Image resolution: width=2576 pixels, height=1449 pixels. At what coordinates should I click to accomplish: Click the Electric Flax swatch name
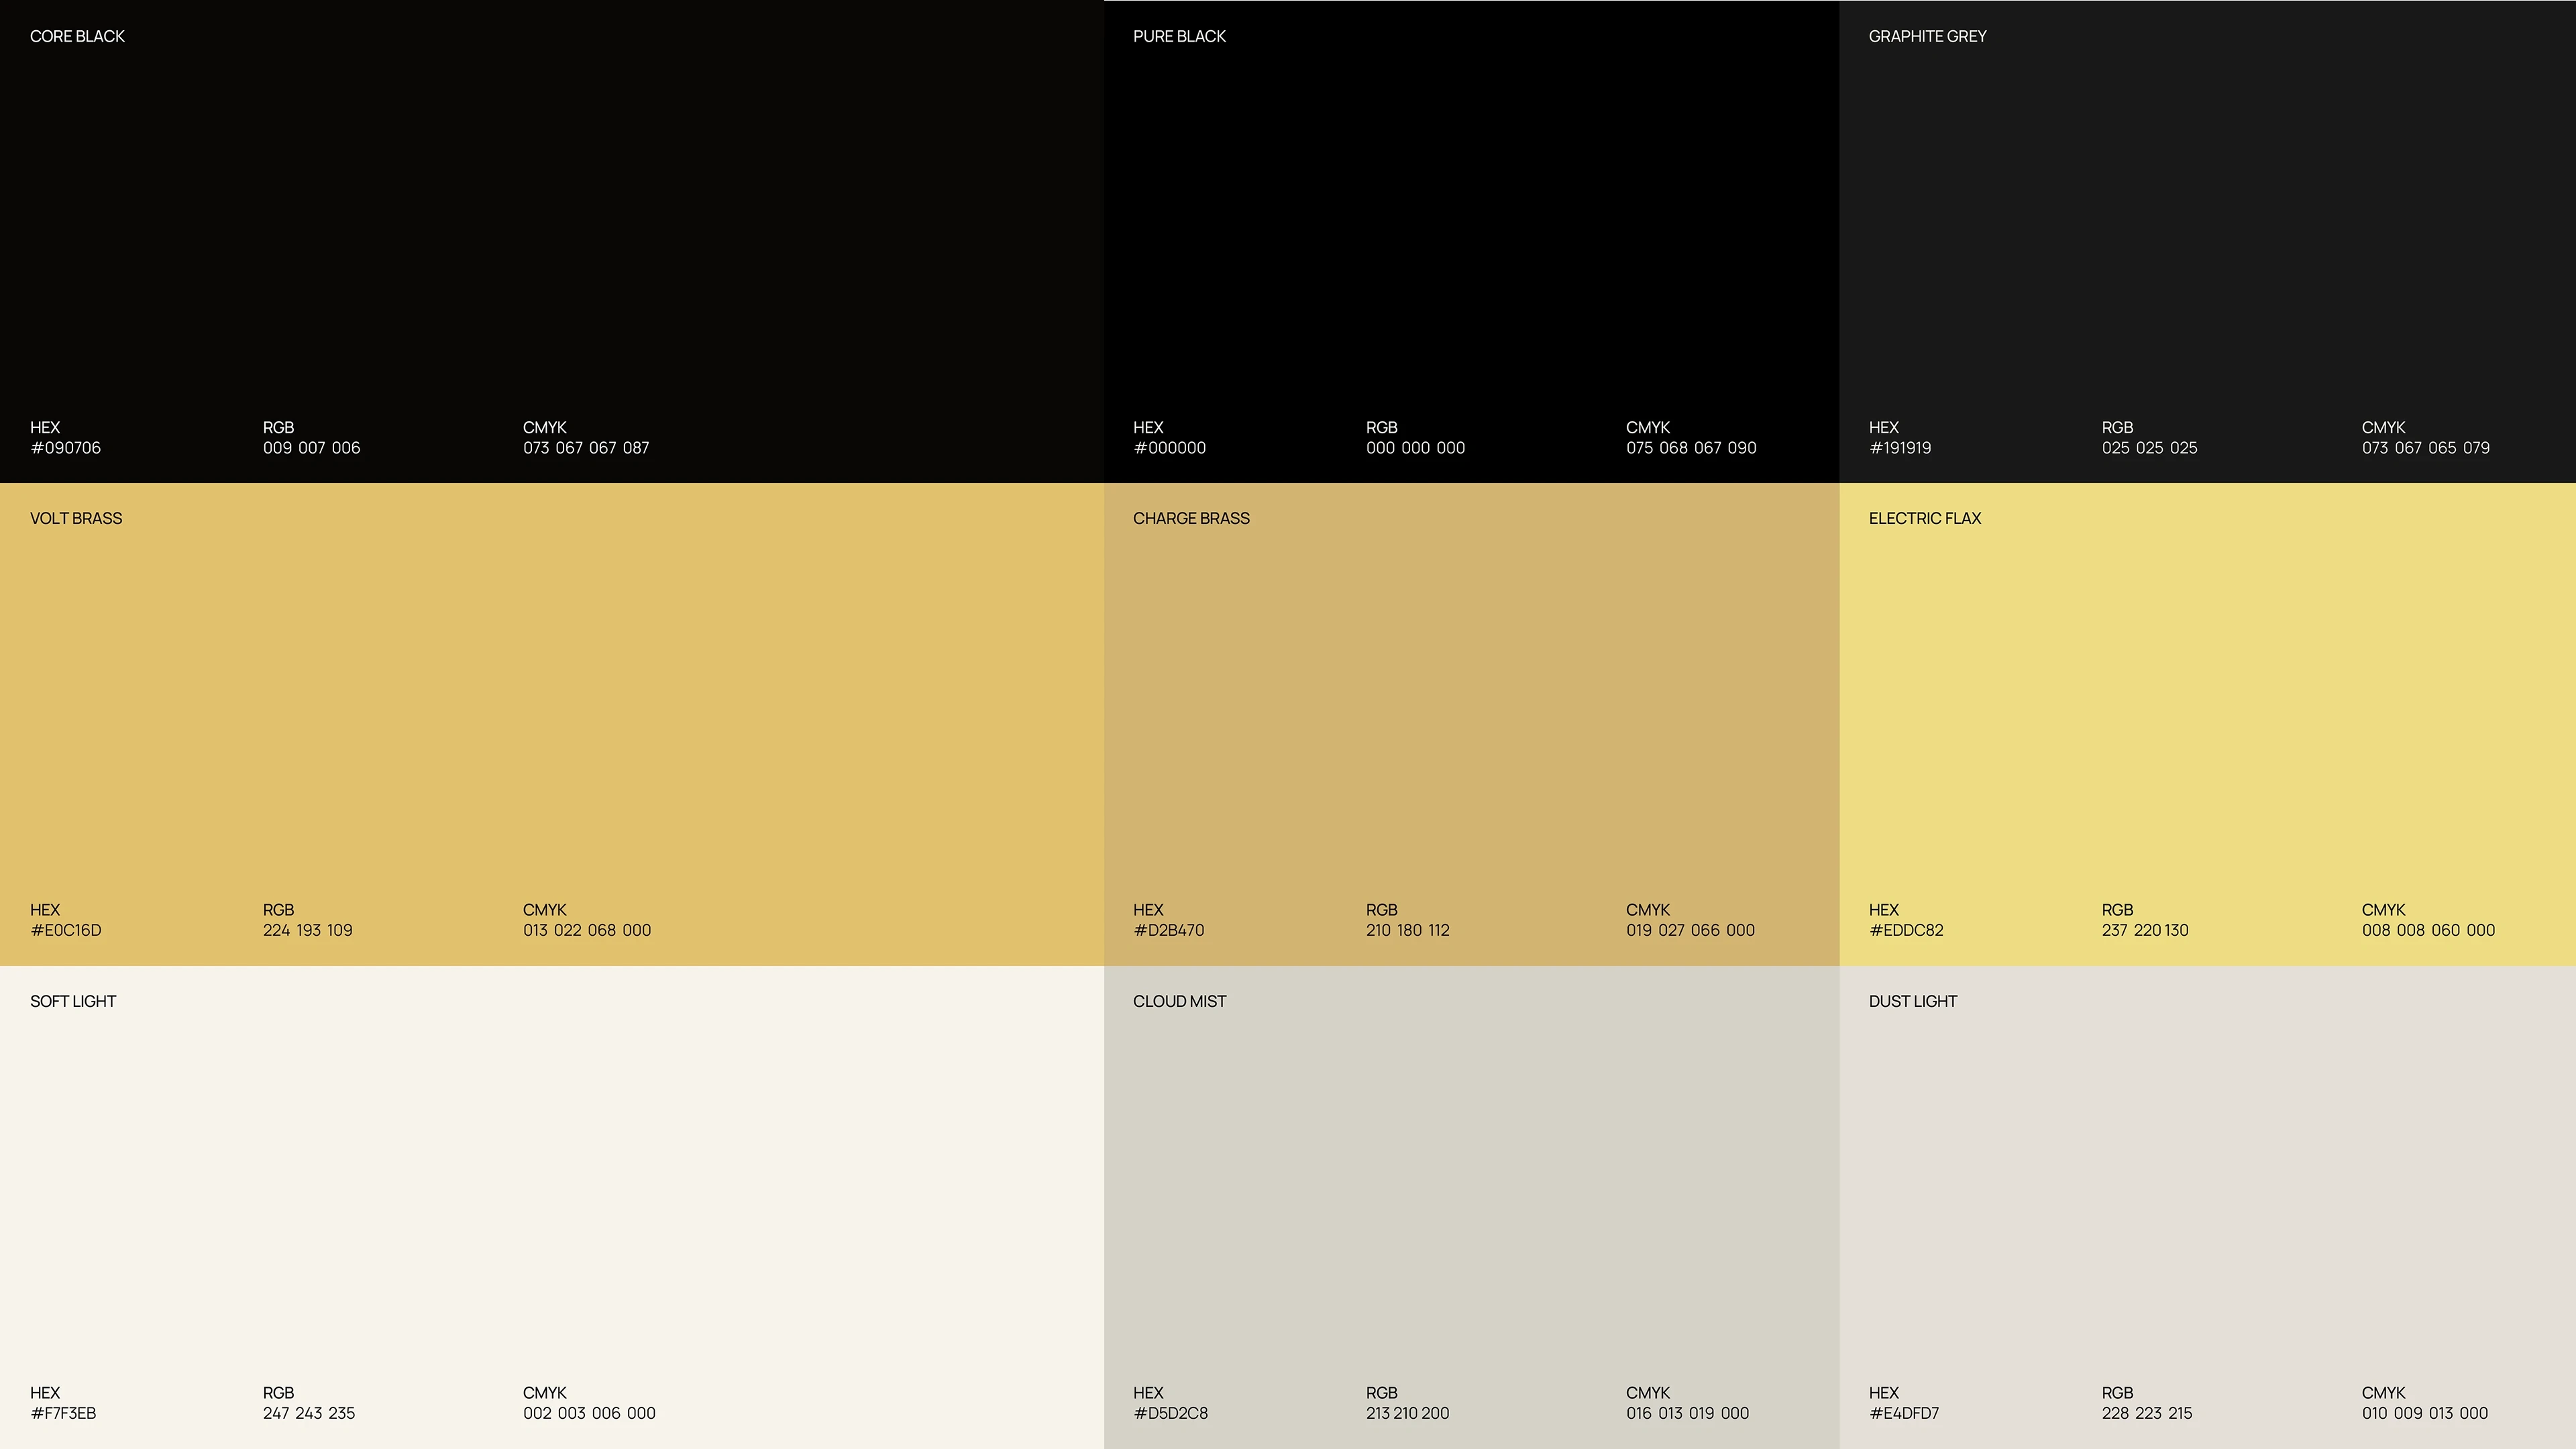point(1924,518)
